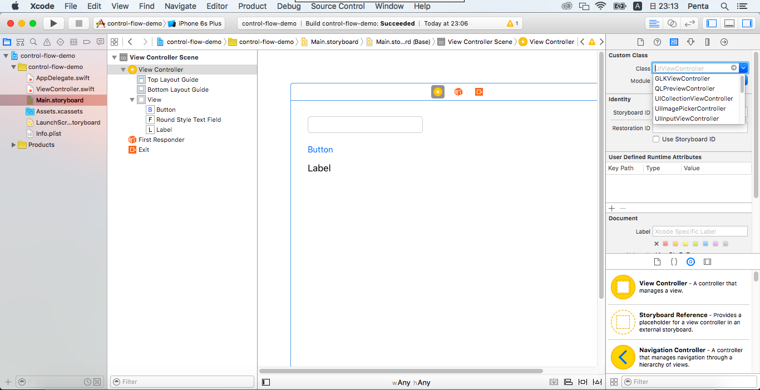Show the File Template library
Screen dimensions: 760x390
(657, 262)
